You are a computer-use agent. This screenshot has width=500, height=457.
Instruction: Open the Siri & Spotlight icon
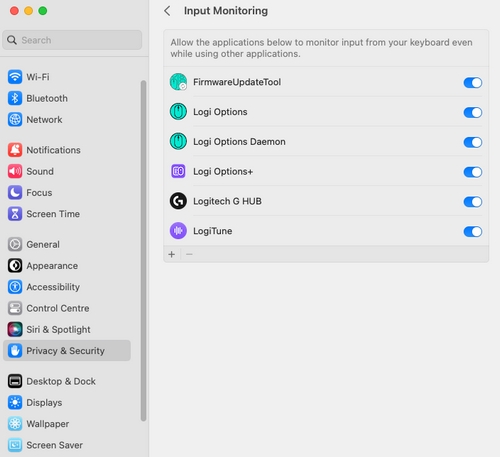[x=15, y=329]
